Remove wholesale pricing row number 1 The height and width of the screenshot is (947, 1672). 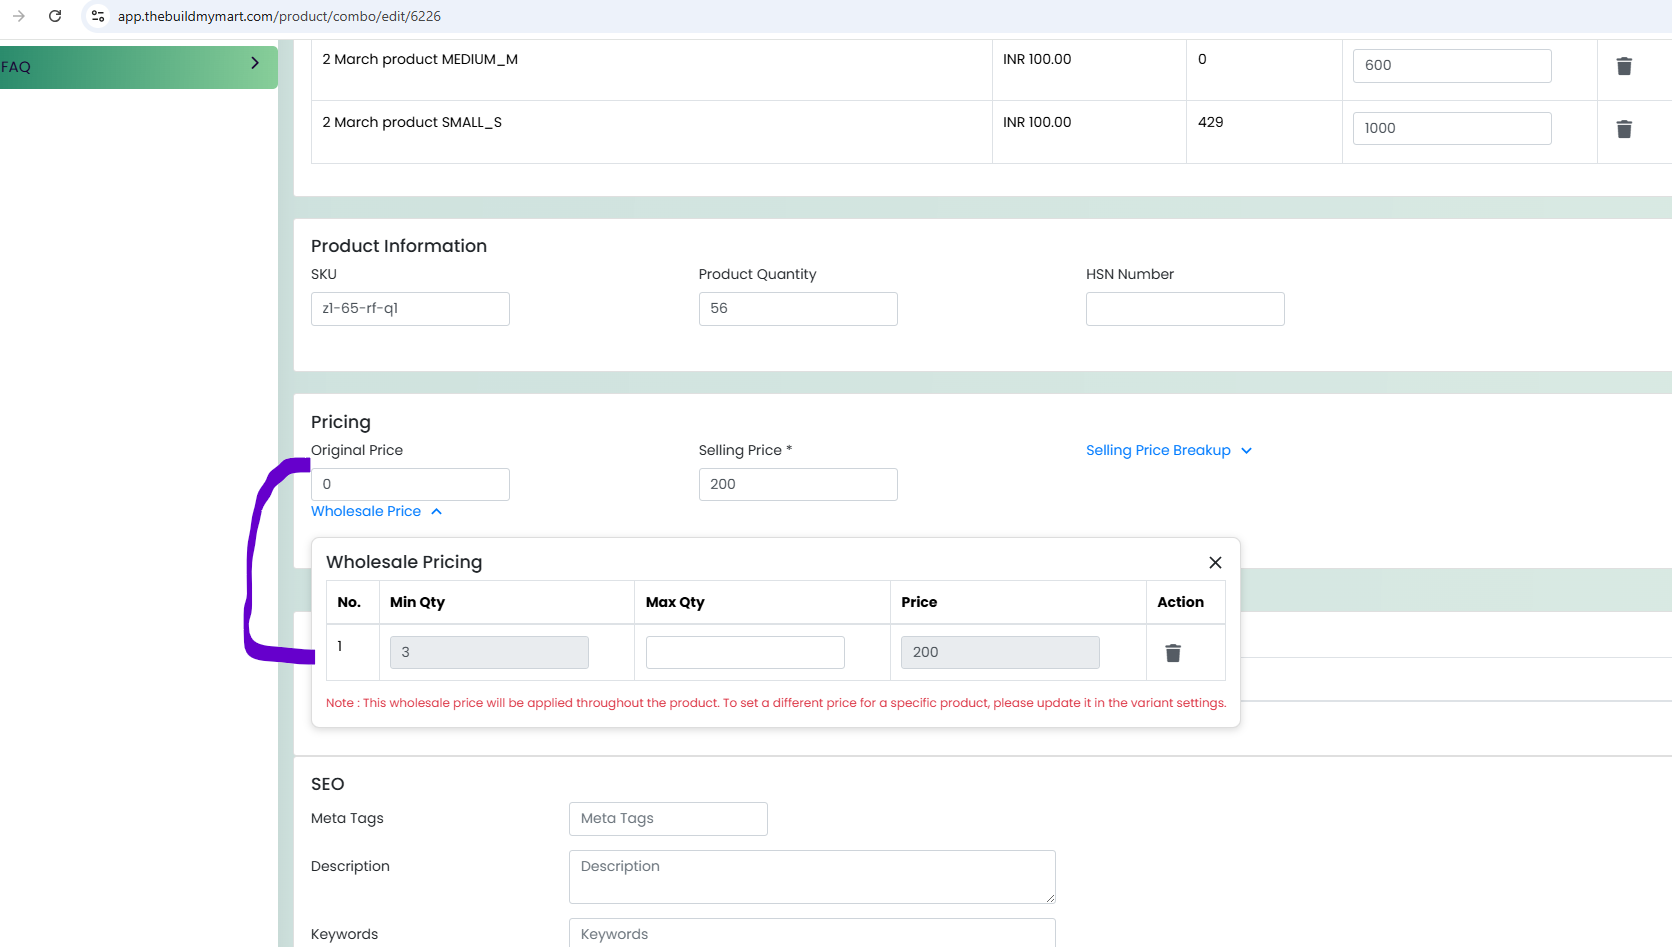[x=1173, y=653]
